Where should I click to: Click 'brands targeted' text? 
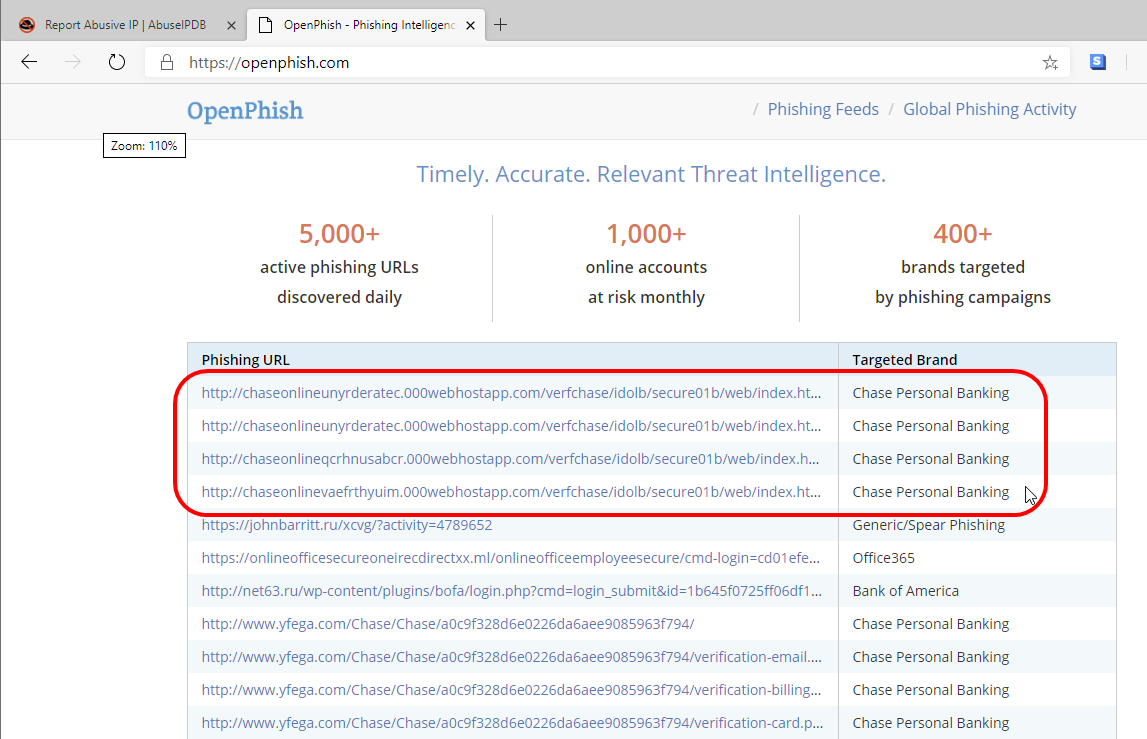point(963,267)
